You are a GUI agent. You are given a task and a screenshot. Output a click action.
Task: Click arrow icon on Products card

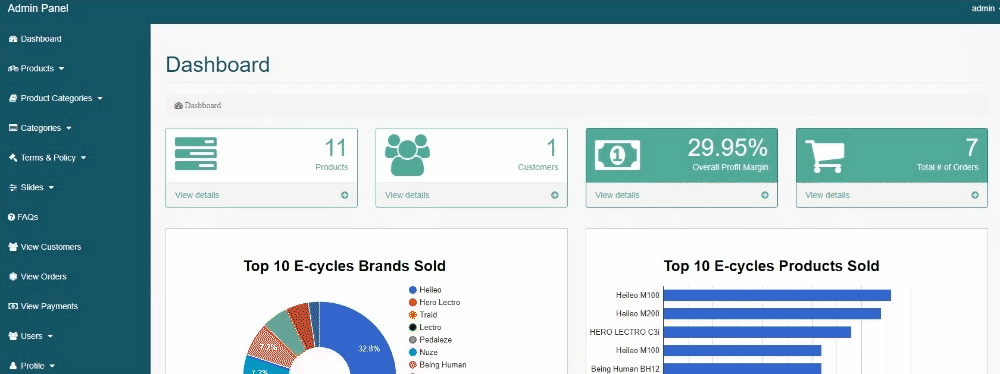[344, 195]
